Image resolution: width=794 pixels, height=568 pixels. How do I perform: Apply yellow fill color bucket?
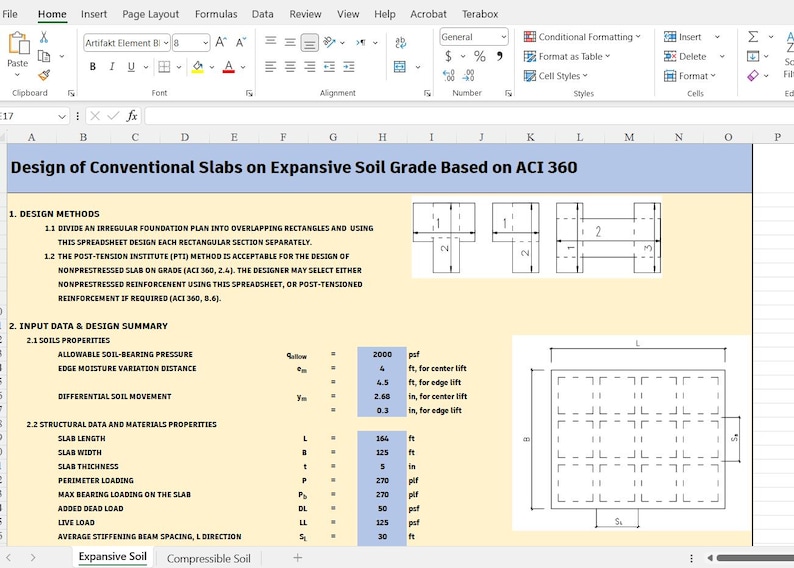pos(197,66)
